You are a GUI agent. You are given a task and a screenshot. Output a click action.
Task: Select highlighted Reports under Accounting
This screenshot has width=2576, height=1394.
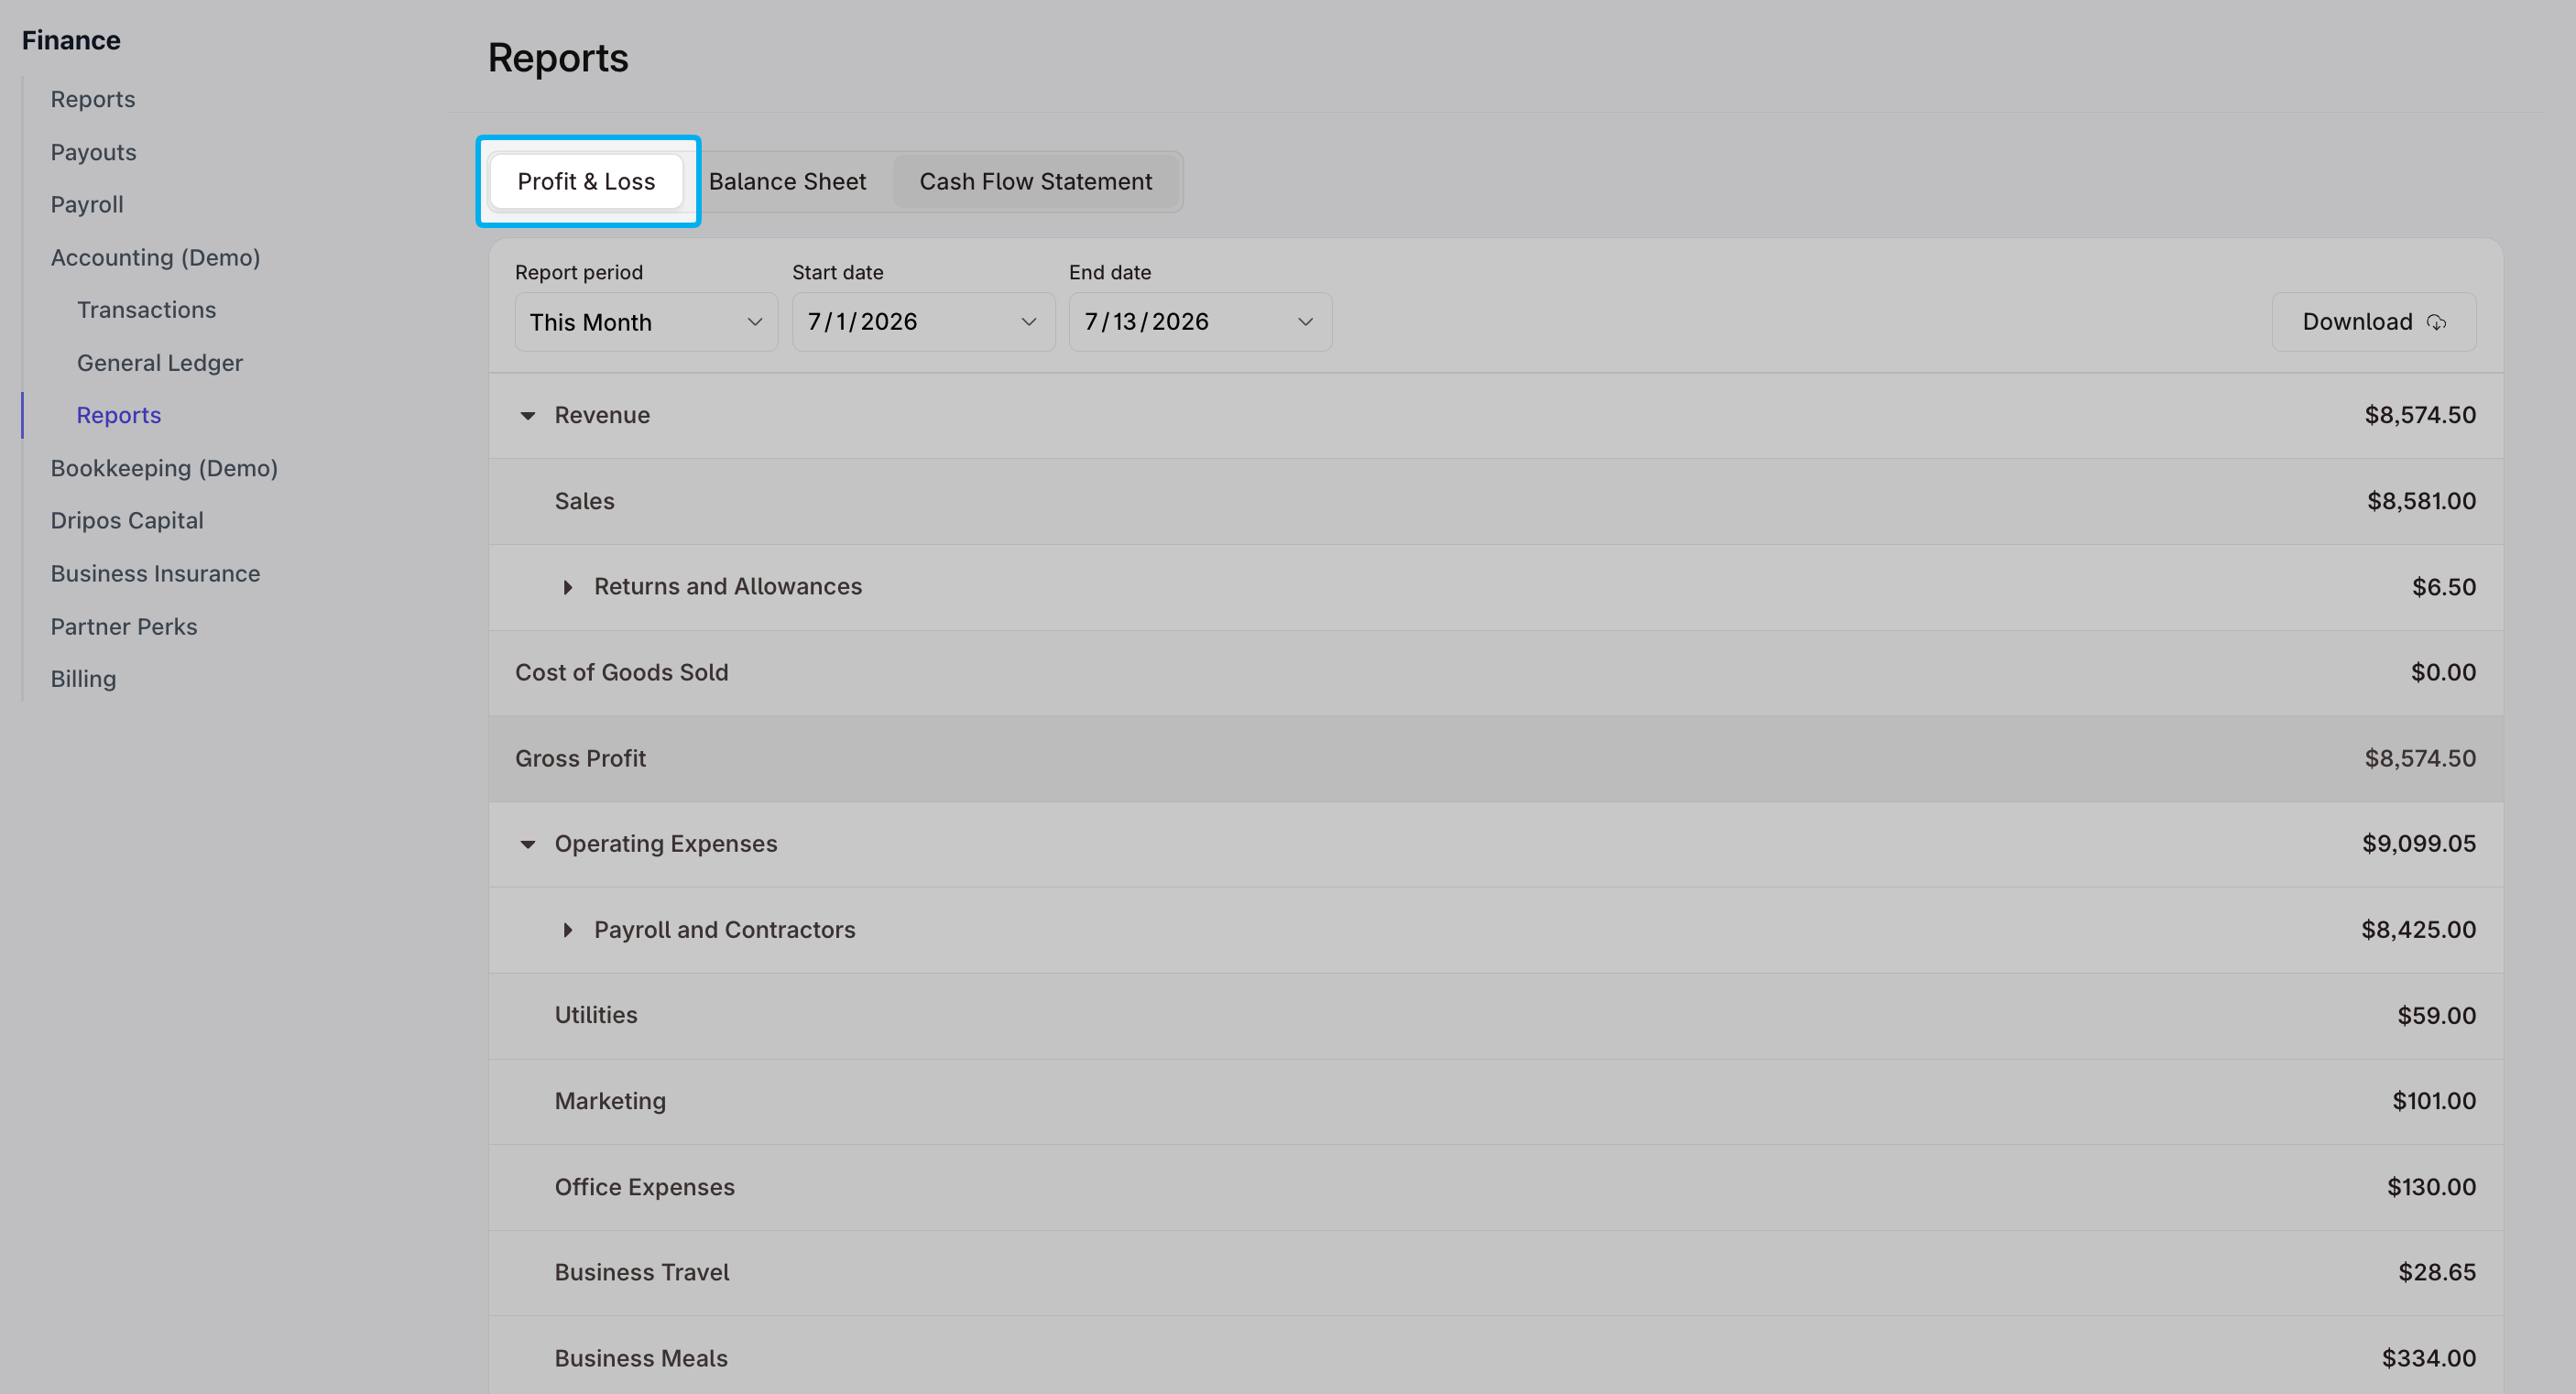[x=118, y=415]
